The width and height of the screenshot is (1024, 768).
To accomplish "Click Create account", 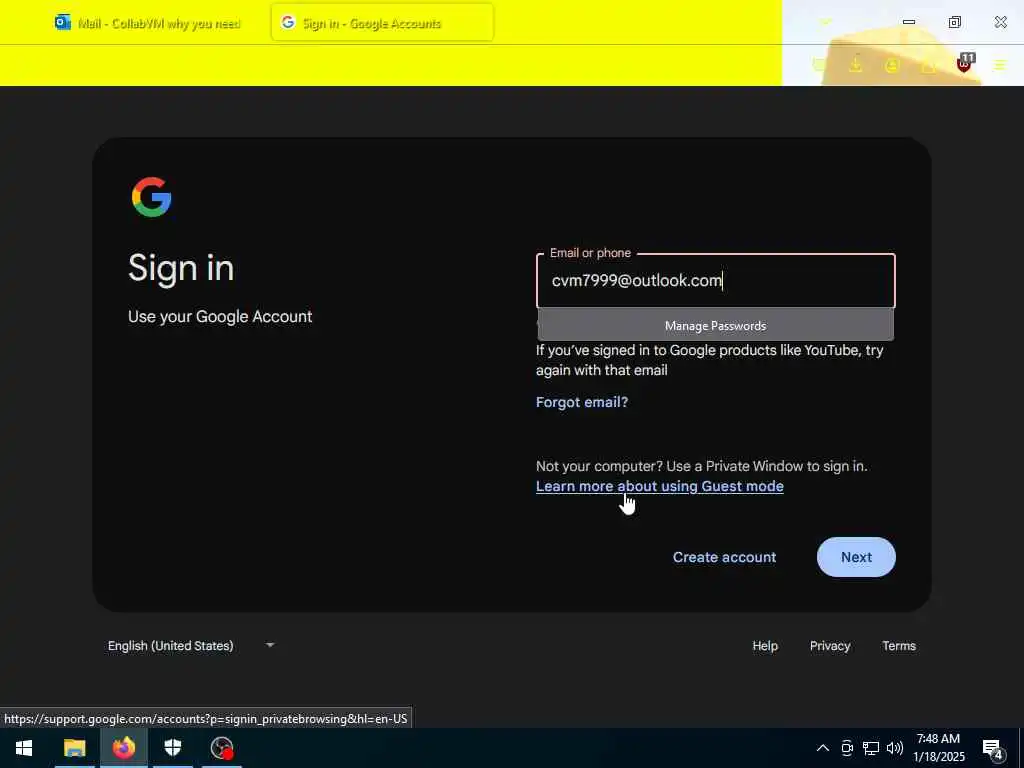I will [x=724, y=557].
